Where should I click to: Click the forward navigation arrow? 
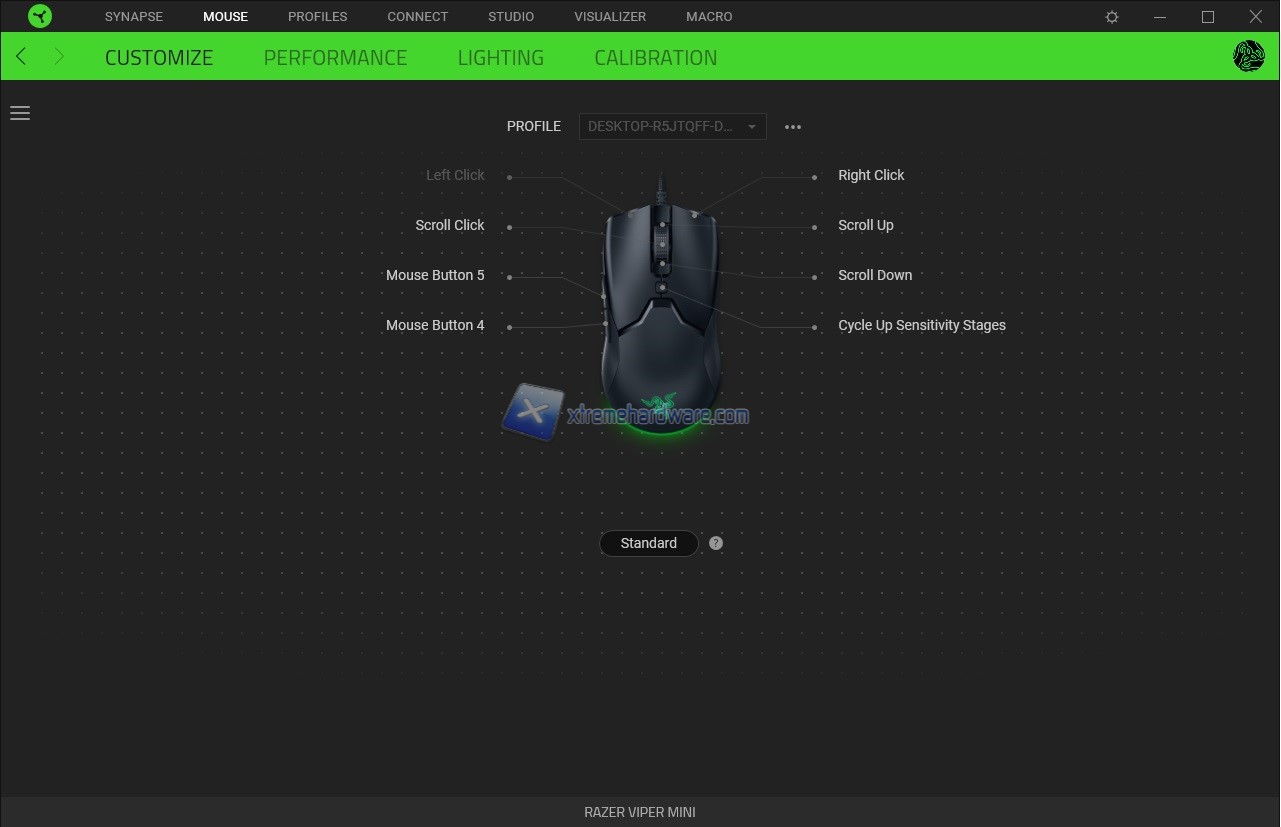[x=59, y=57]
